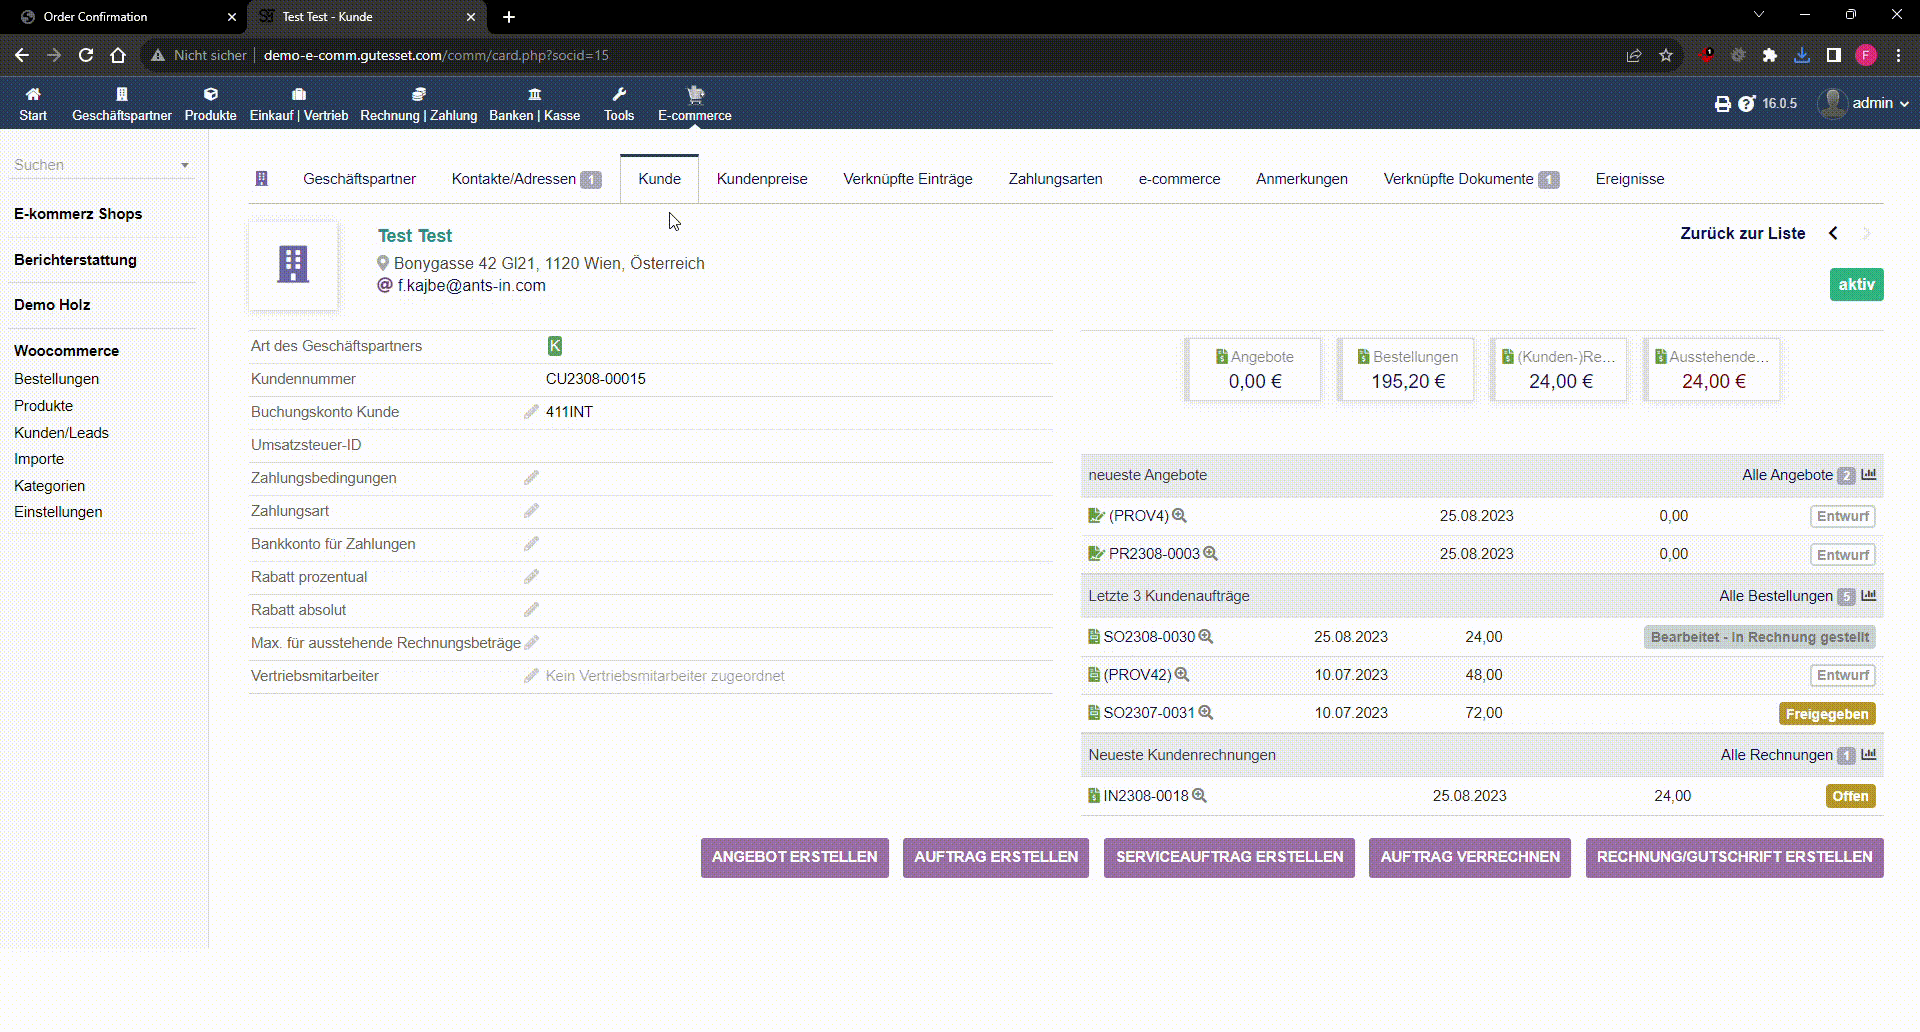Switch to Order Confirmation browser tab
Screen dimensions: 1920x1032
pyautogui.click(x=124, y=17)
